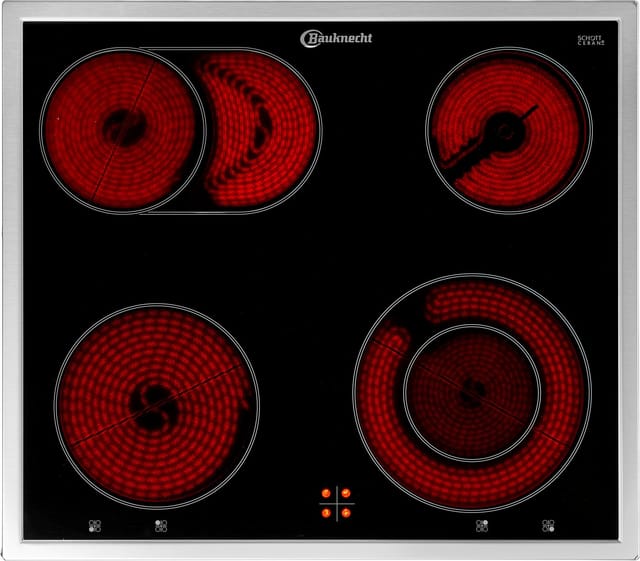Tap the top-left residual heat light
This screenshot has height=561, width=640.
pos(326,493)
